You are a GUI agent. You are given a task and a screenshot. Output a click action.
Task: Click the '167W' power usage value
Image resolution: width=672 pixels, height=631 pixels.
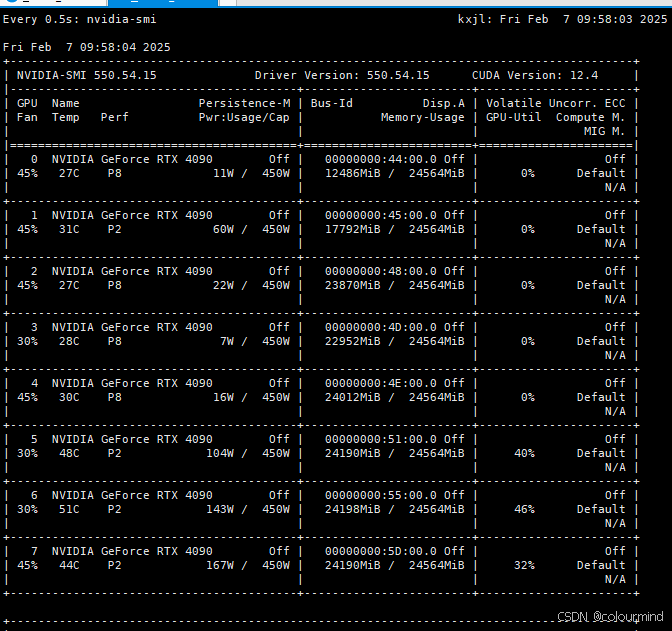(220, 565)
